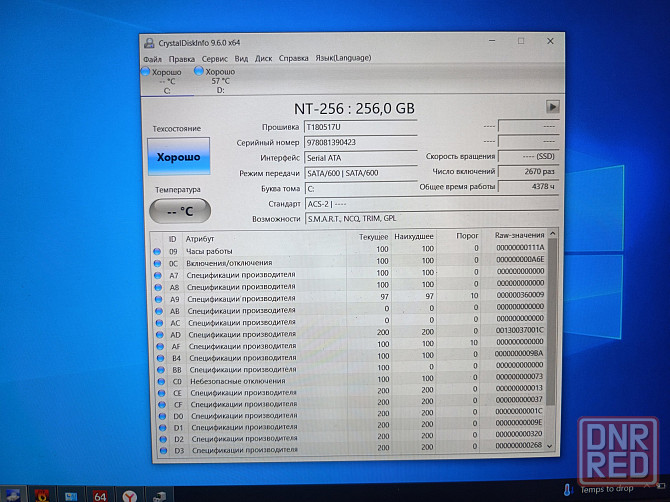Image resolution: width=670 pixels, height=502 pixels.
Task: Click the status dot for attribute D0
Action: [162, 416]
